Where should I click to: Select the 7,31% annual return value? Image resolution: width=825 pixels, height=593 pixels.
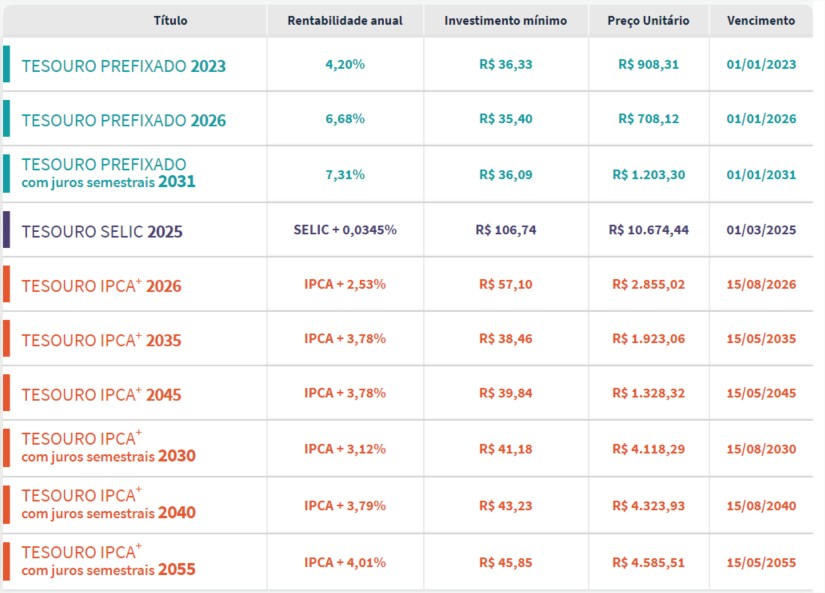(345, 175)
